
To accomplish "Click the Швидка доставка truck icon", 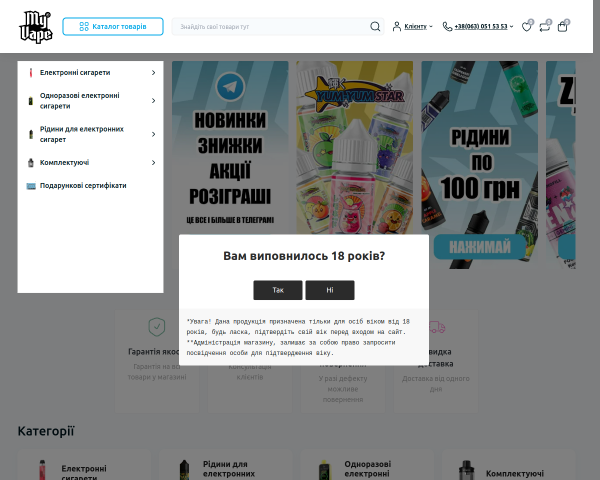I will (x=437, y=327).
